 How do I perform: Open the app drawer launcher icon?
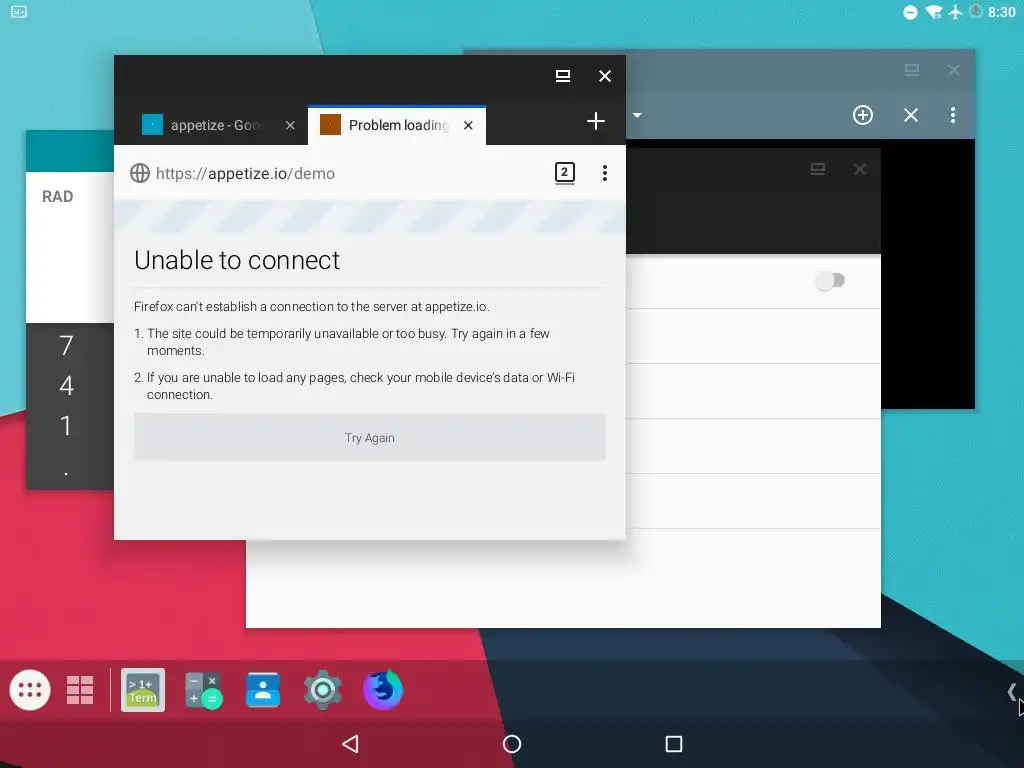30,690
